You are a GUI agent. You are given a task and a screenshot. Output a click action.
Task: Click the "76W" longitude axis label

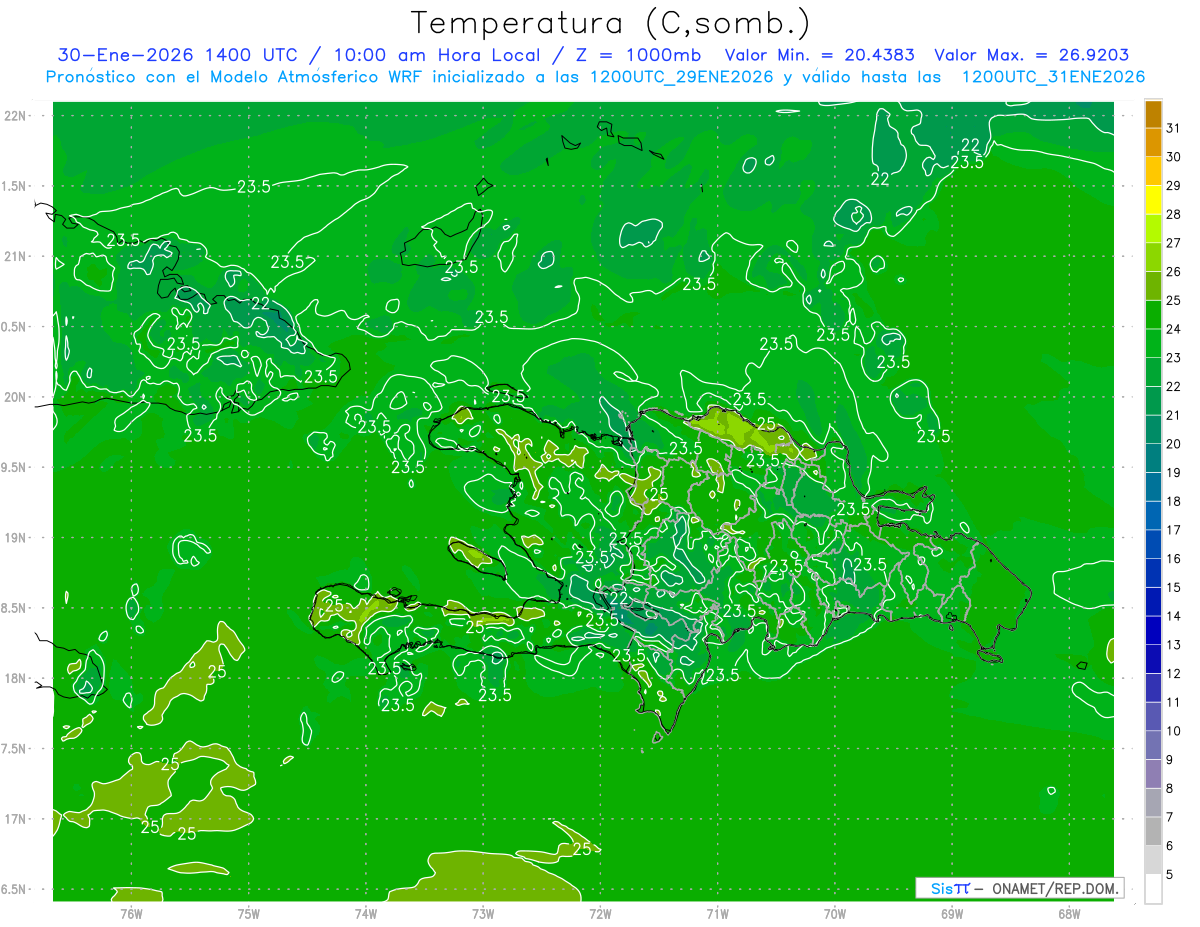coord(132,914)
